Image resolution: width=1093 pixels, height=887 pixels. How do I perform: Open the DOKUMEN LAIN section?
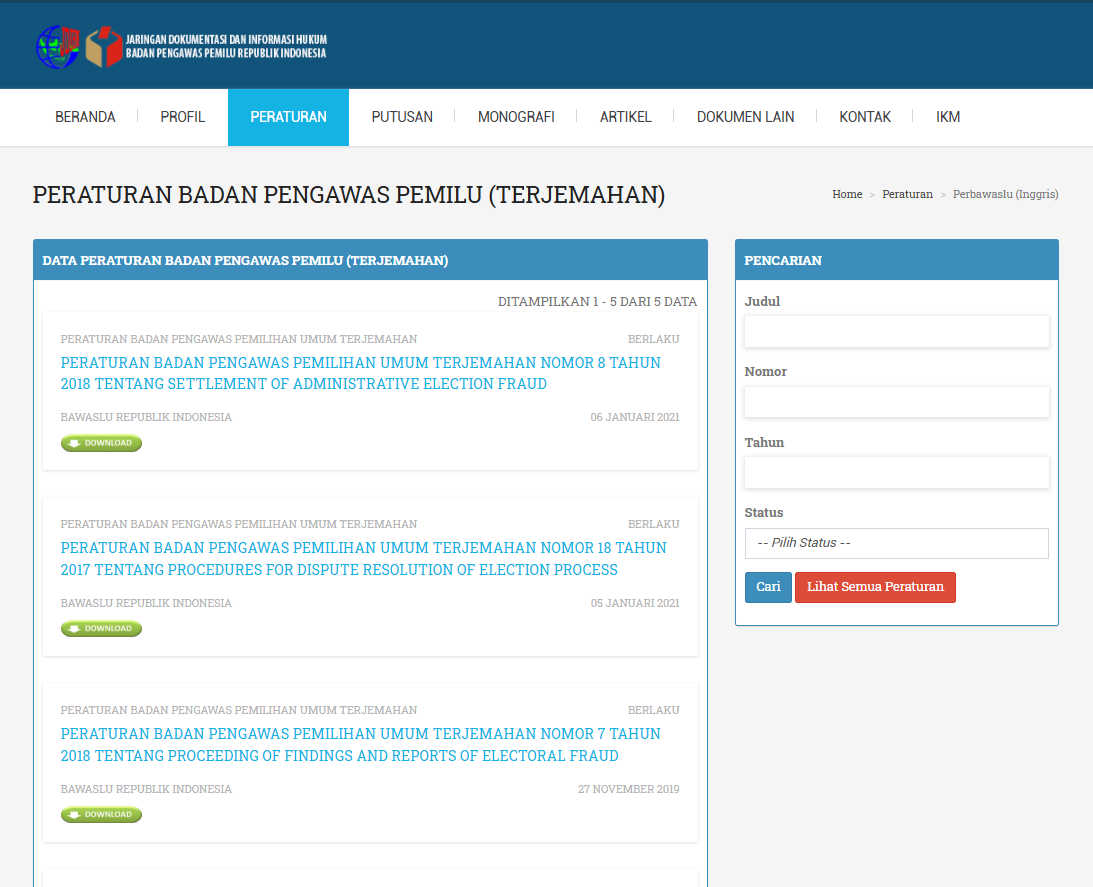pos(745,117)
